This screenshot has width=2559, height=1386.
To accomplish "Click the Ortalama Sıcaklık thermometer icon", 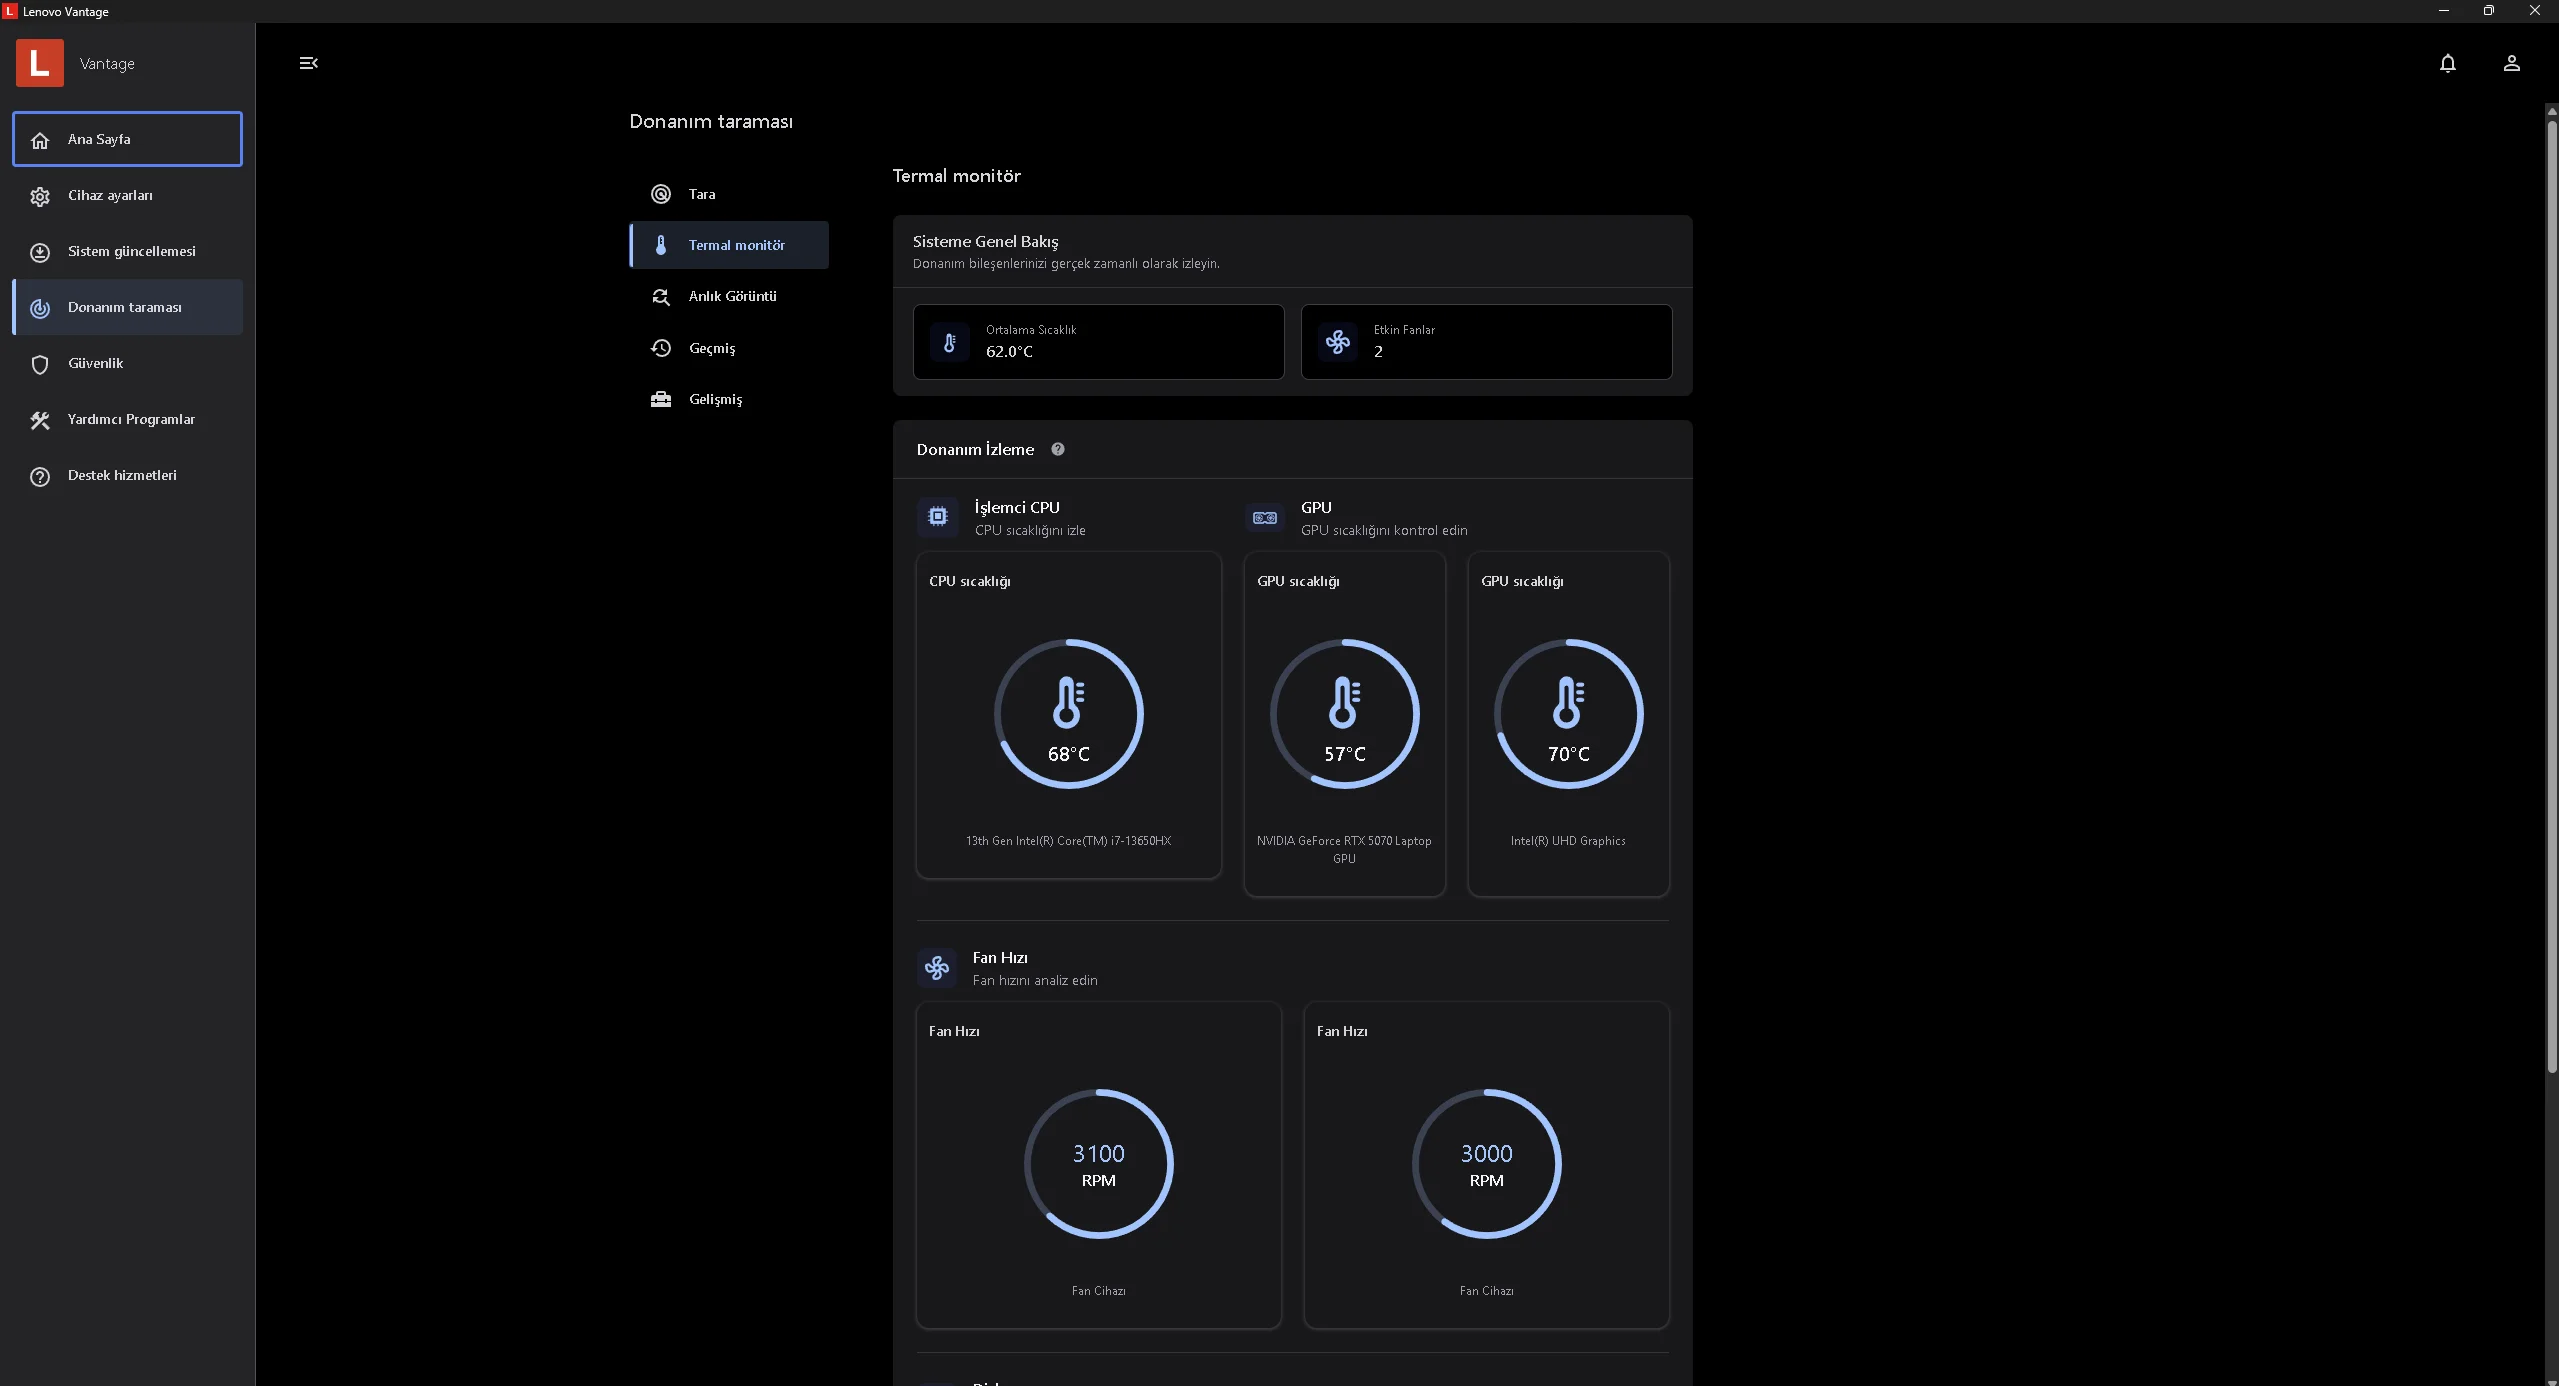I will pos(949,342).
